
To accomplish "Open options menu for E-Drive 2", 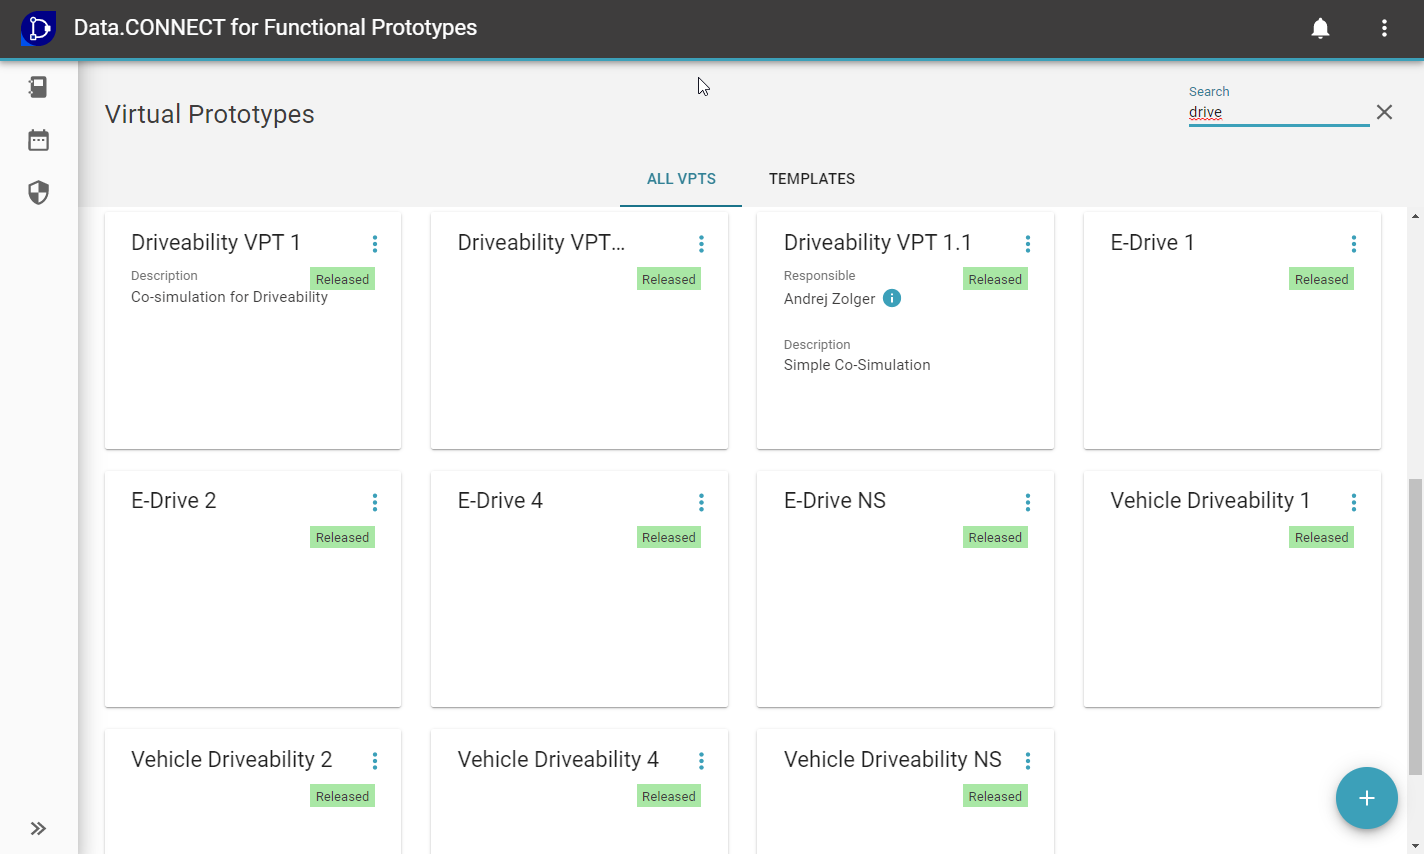I will (x=375, y=502).
